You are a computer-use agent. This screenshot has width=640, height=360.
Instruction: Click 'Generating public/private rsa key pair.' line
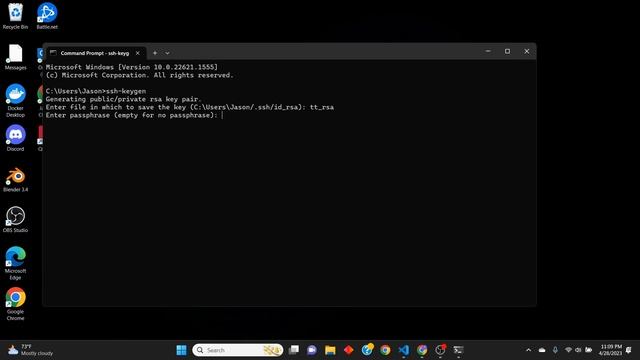coord(123,99)
